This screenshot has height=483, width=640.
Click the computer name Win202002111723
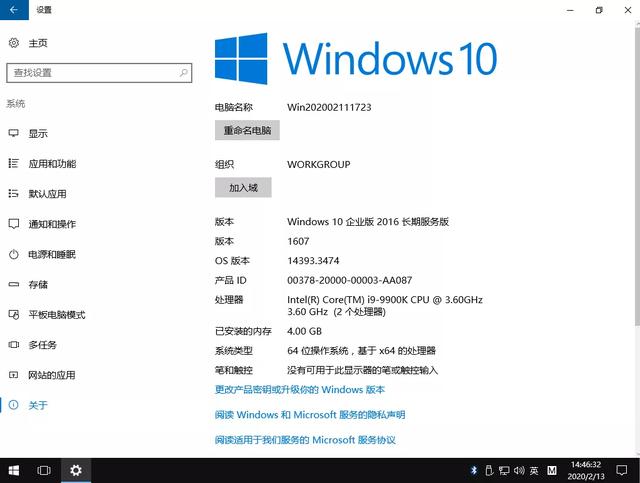tap(329, 107)
